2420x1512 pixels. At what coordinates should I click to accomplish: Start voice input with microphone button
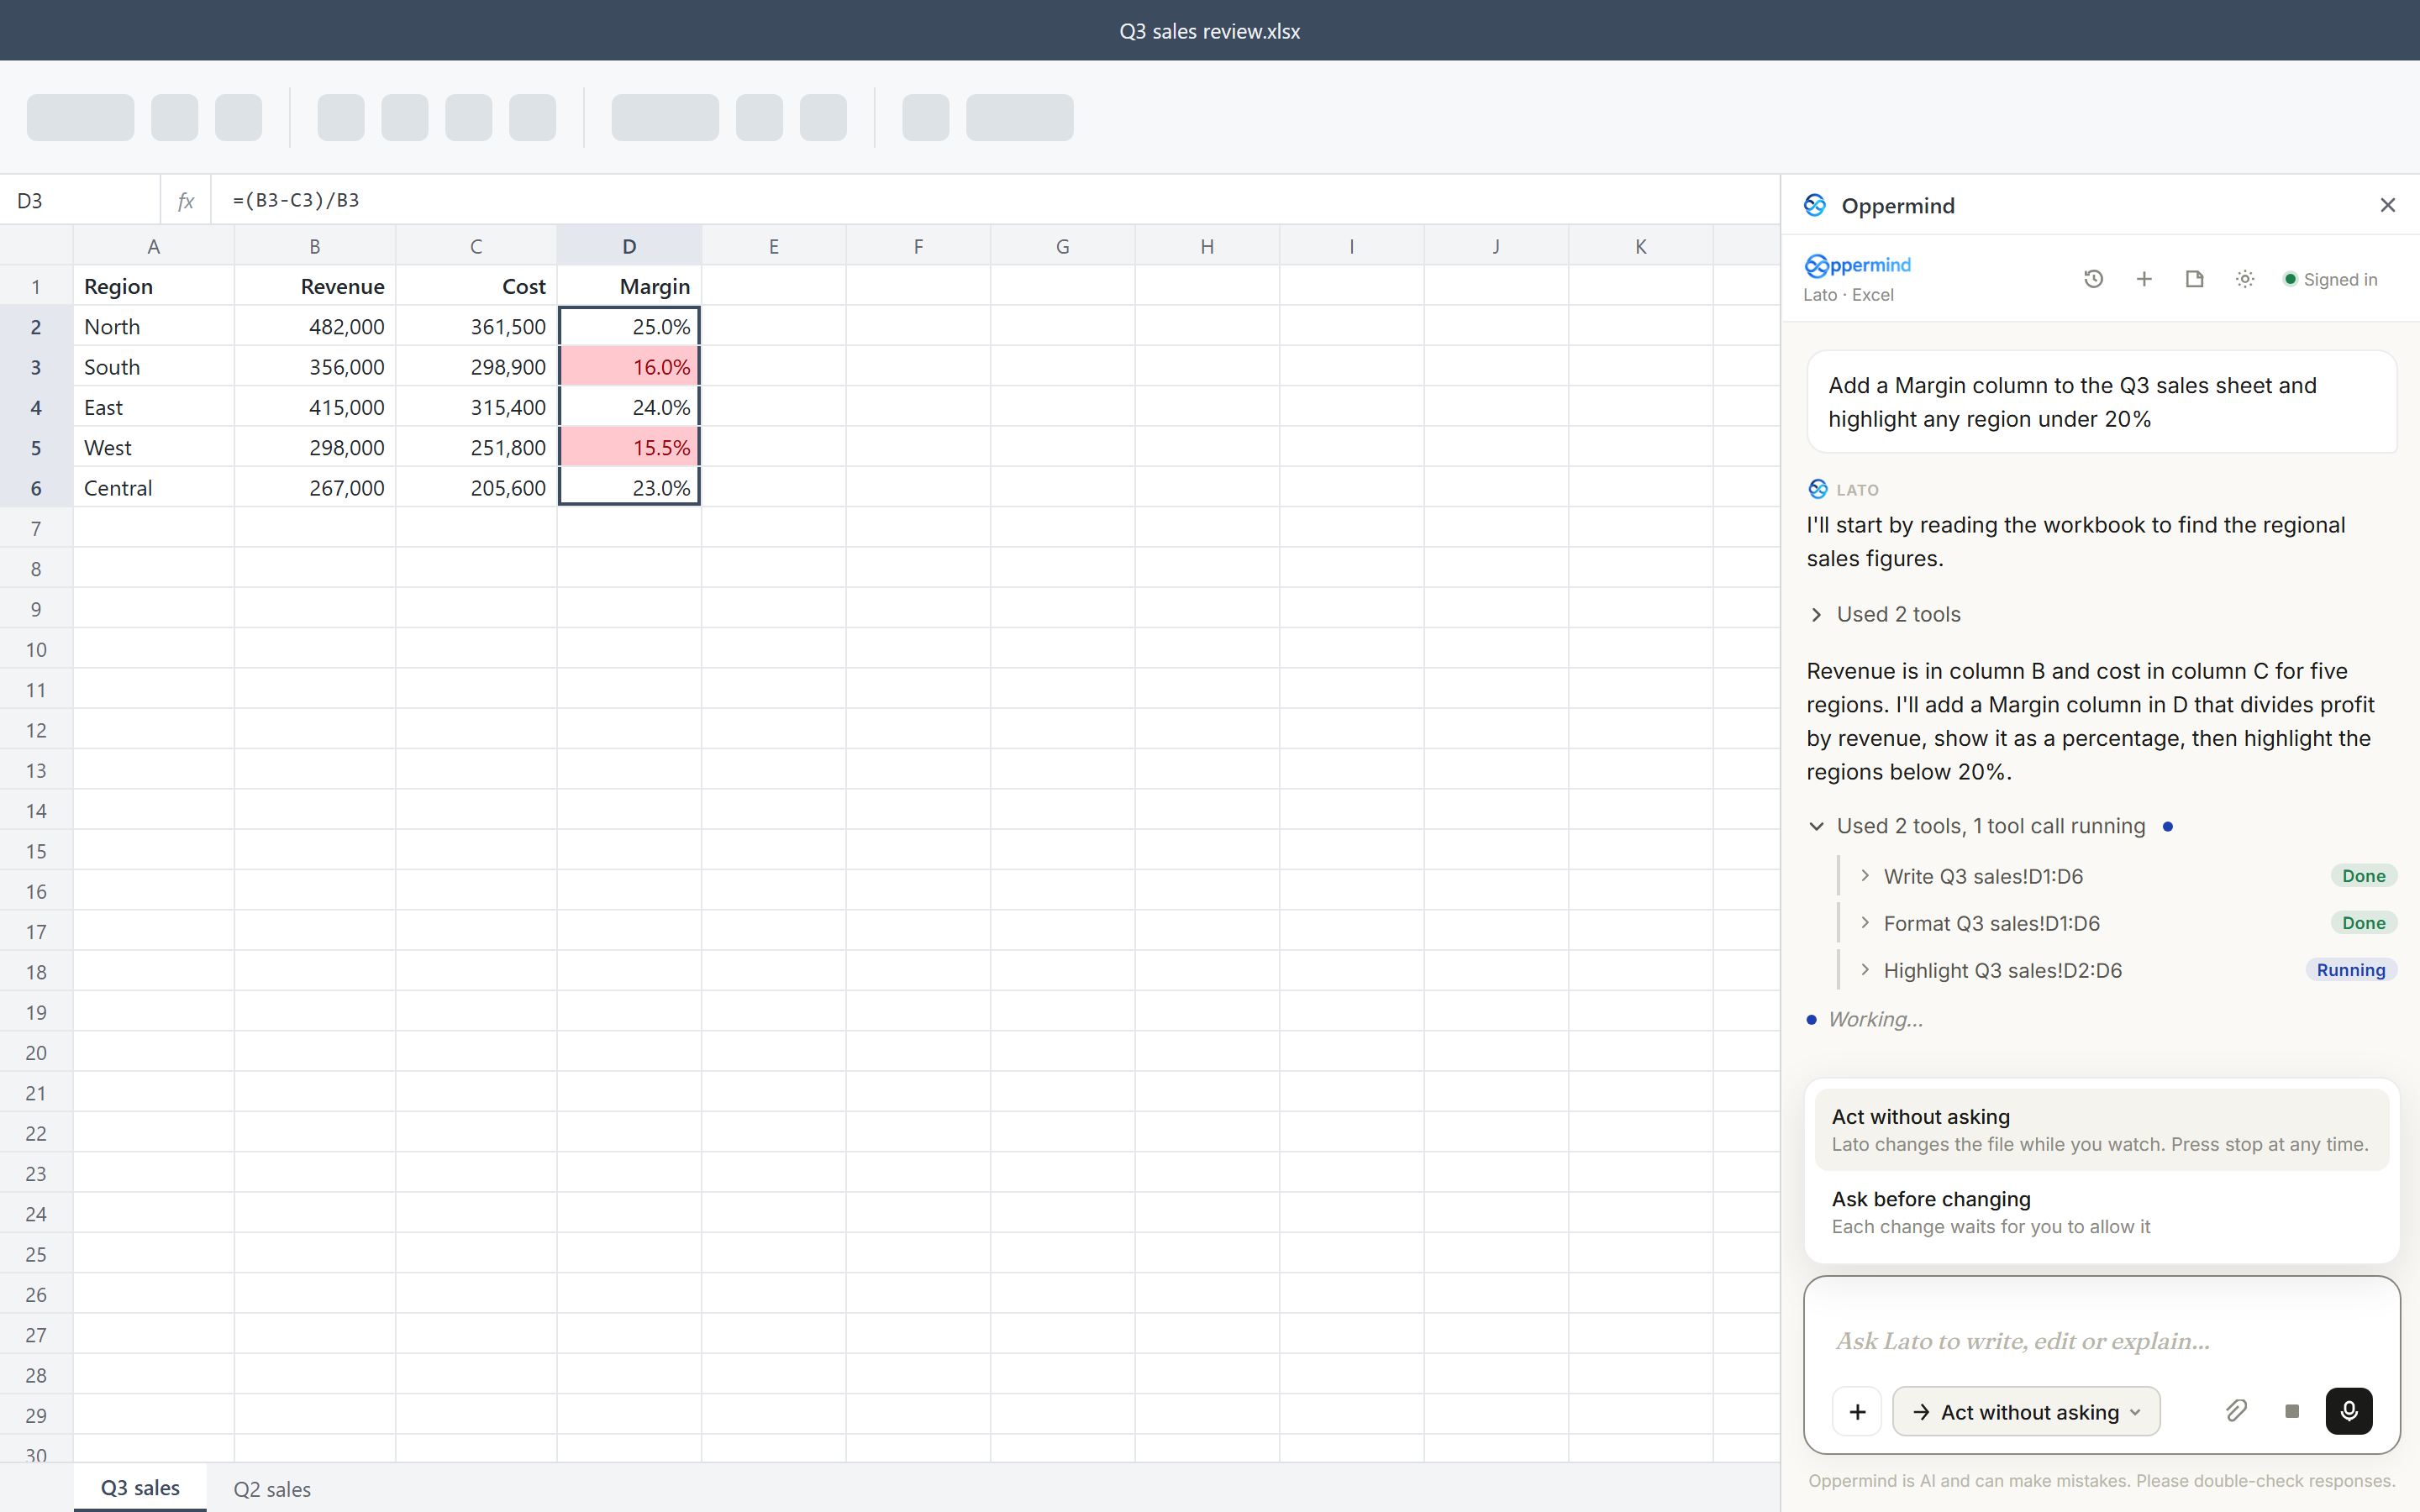(x=2349, y=1411)
